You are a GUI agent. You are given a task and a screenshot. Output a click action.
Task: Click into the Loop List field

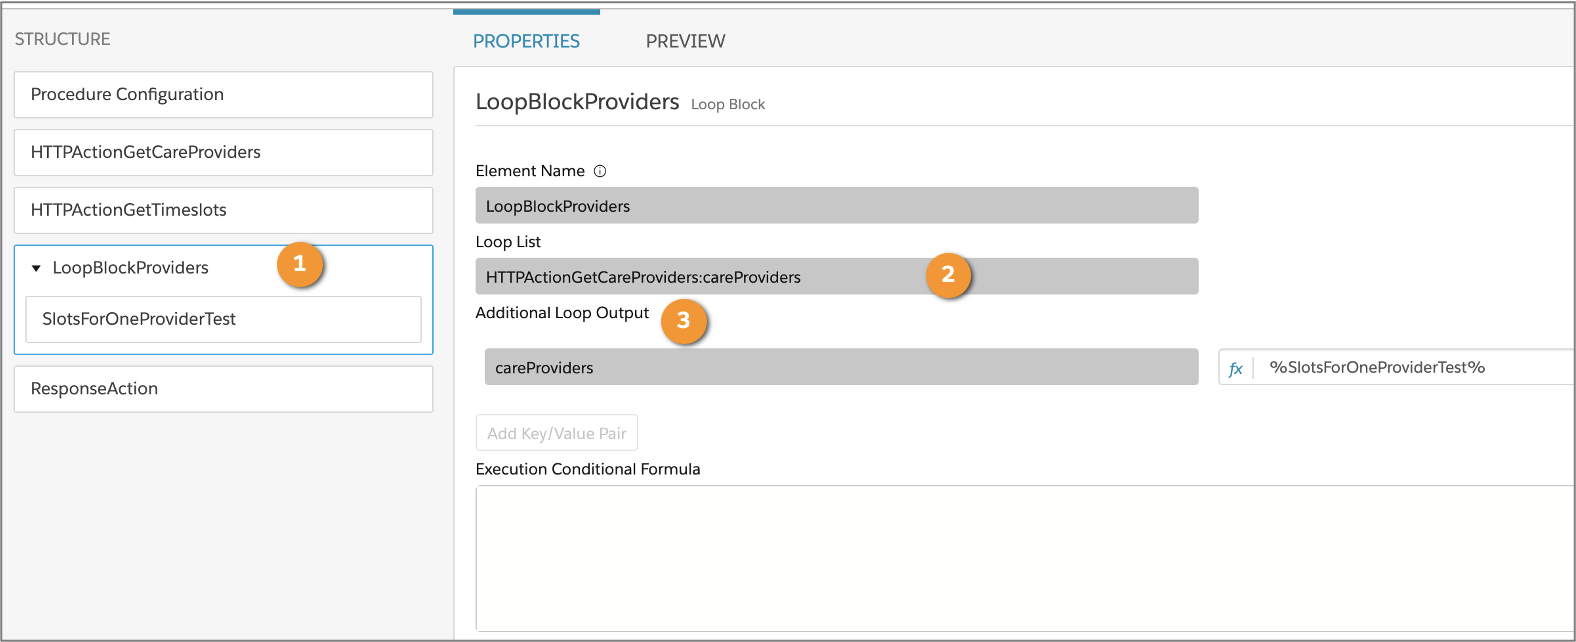pyautogui.click(x=837, y=277)
